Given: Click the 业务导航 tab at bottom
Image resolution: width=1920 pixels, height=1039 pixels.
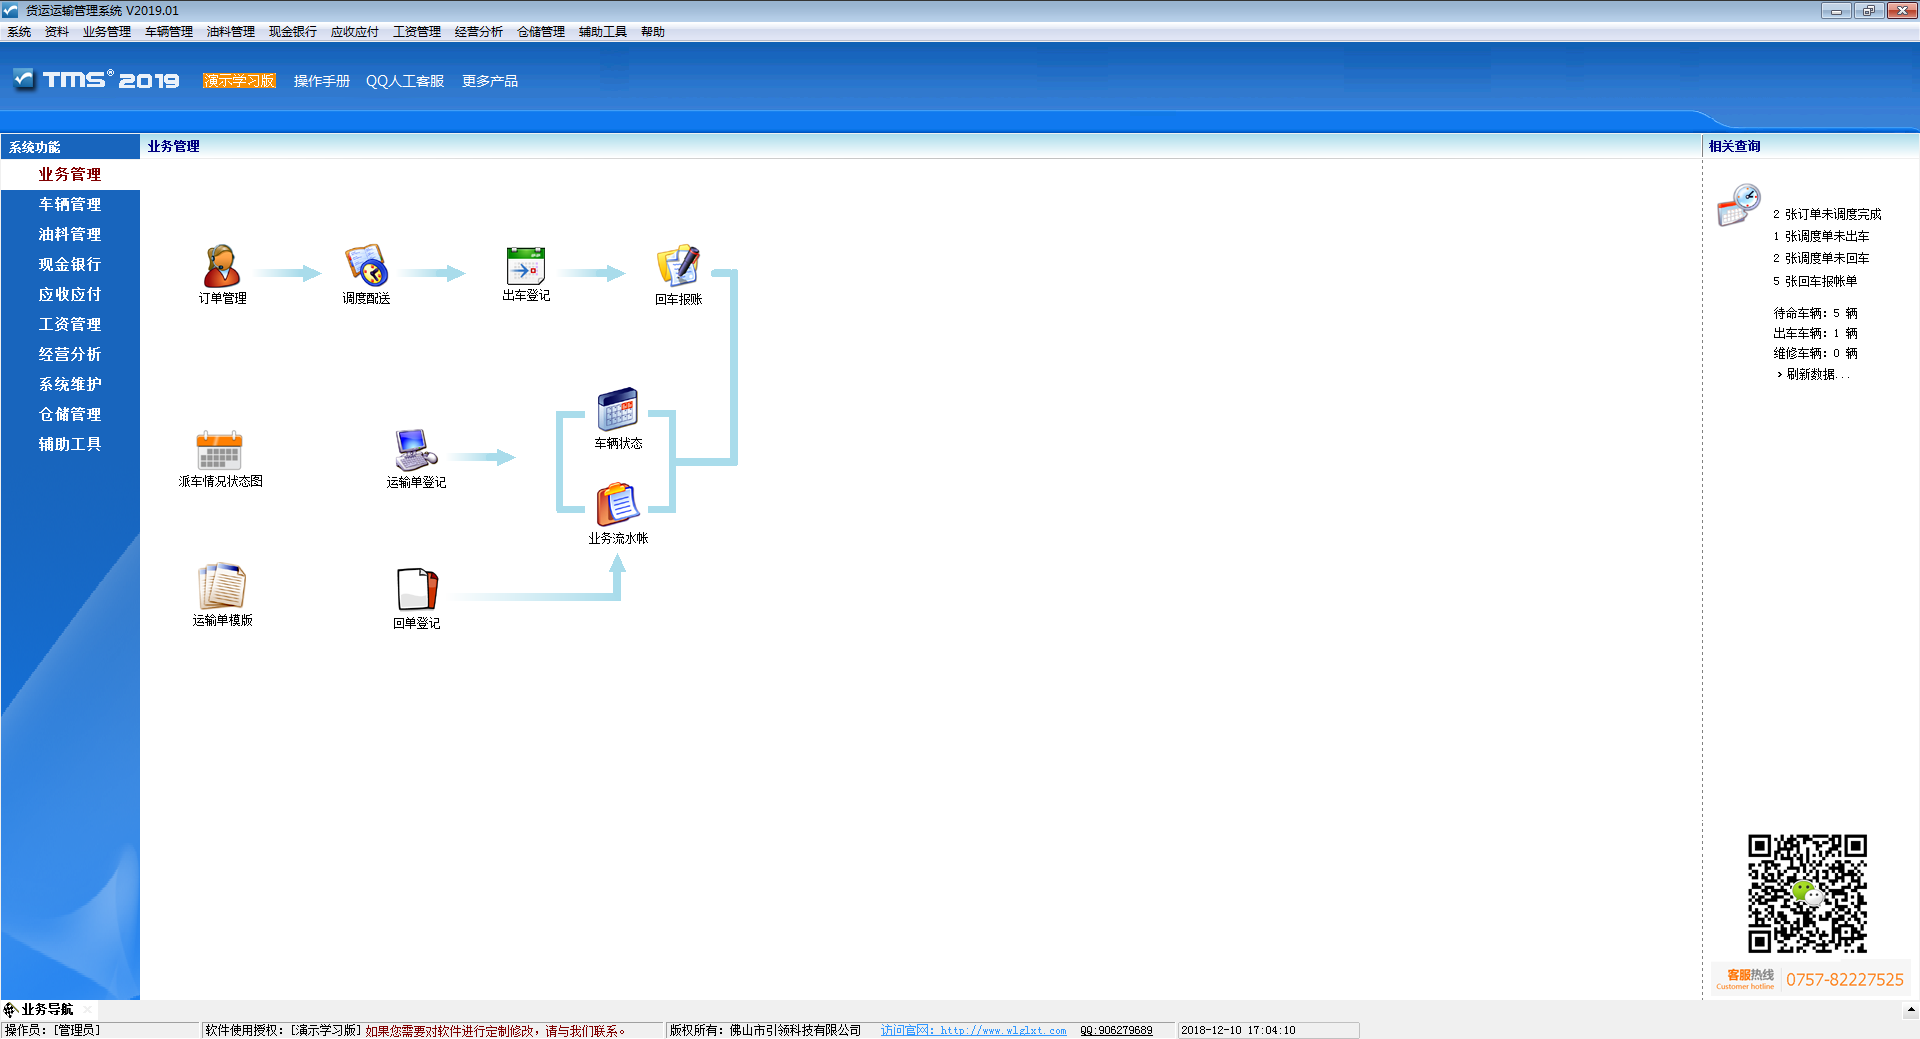Looking at the screenshot, I should [x=47, y=1009].
